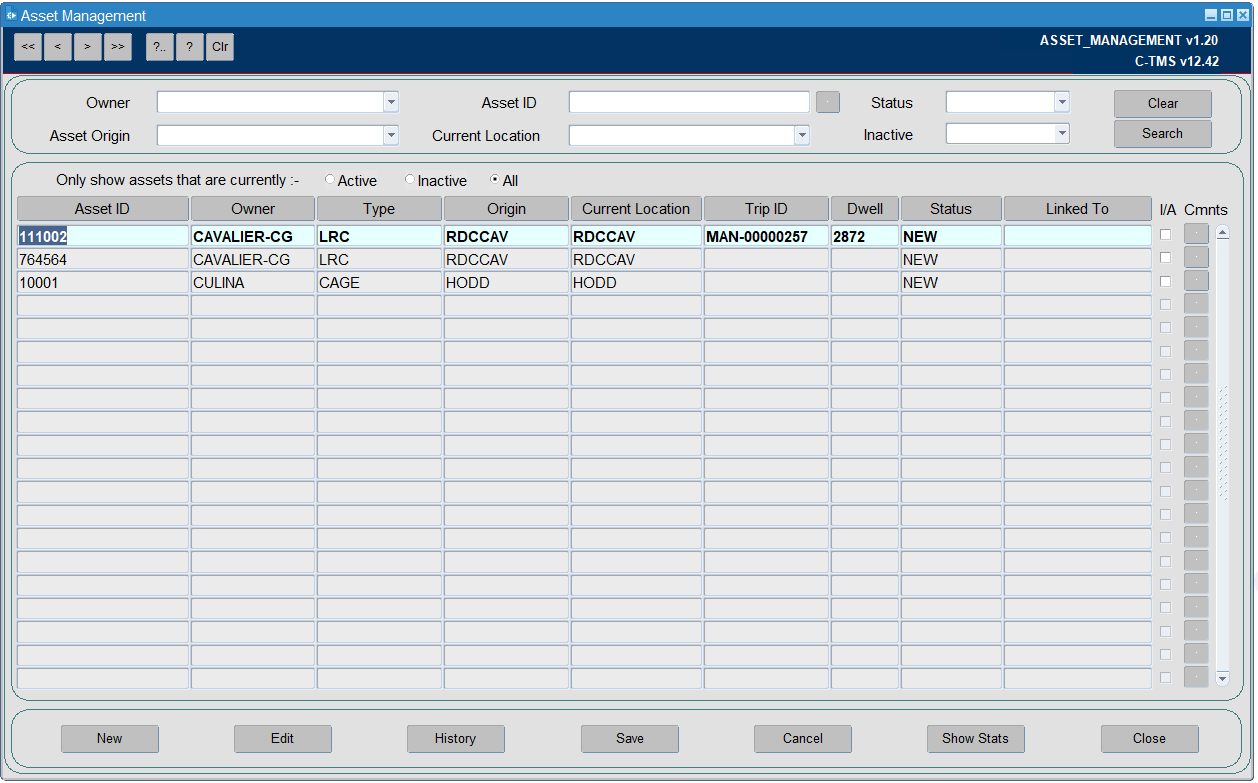Click into the Asset ID search field

tap(689, 102)
